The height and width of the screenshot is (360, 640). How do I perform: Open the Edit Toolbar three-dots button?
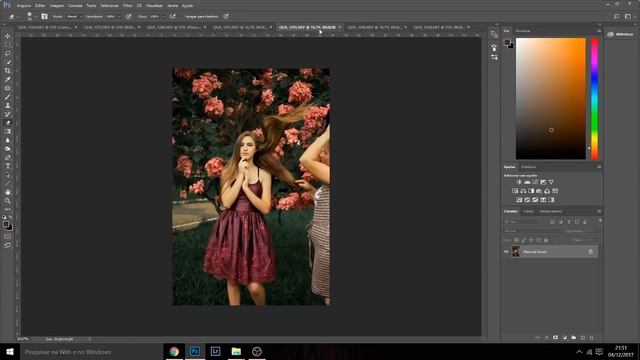[8, 209]
